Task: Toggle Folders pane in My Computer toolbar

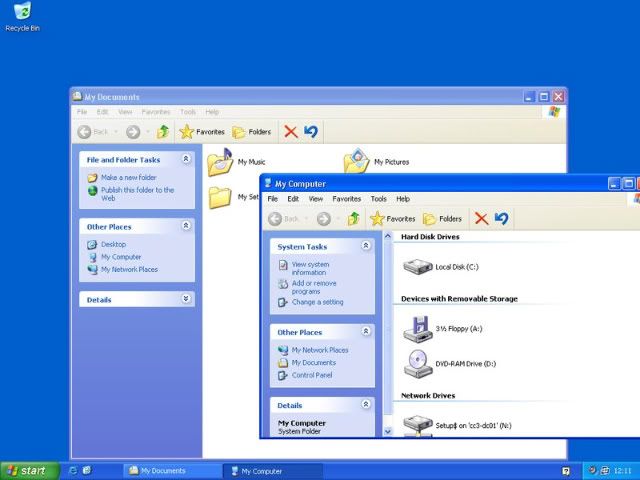Action: tap(442, 219)
